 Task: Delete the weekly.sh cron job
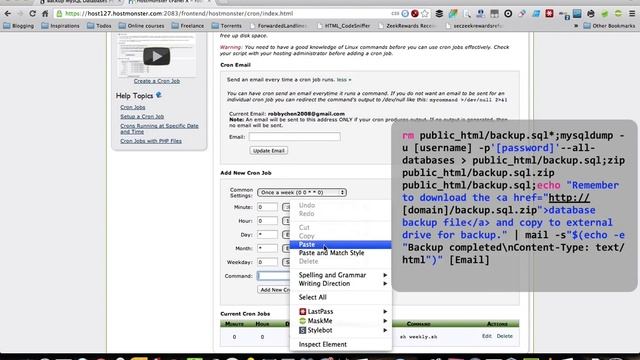pyautogui.click(x=504, y=336)
